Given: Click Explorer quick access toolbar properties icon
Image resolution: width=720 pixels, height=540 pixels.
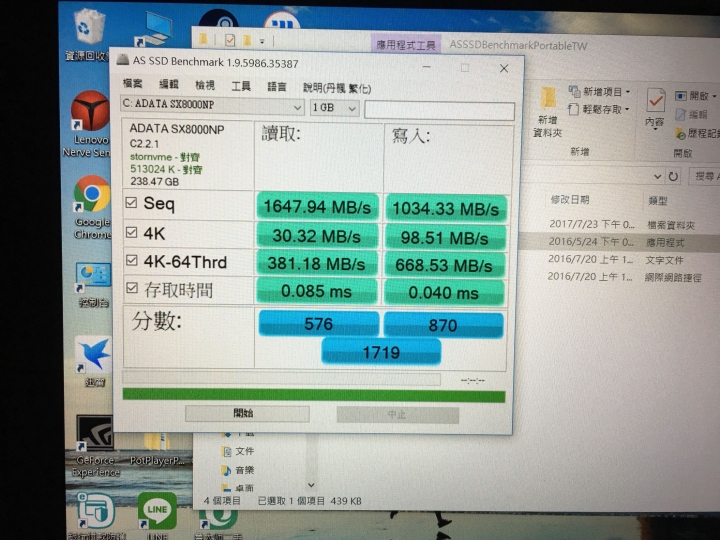Looking at the screenshot, I should 230,40.
